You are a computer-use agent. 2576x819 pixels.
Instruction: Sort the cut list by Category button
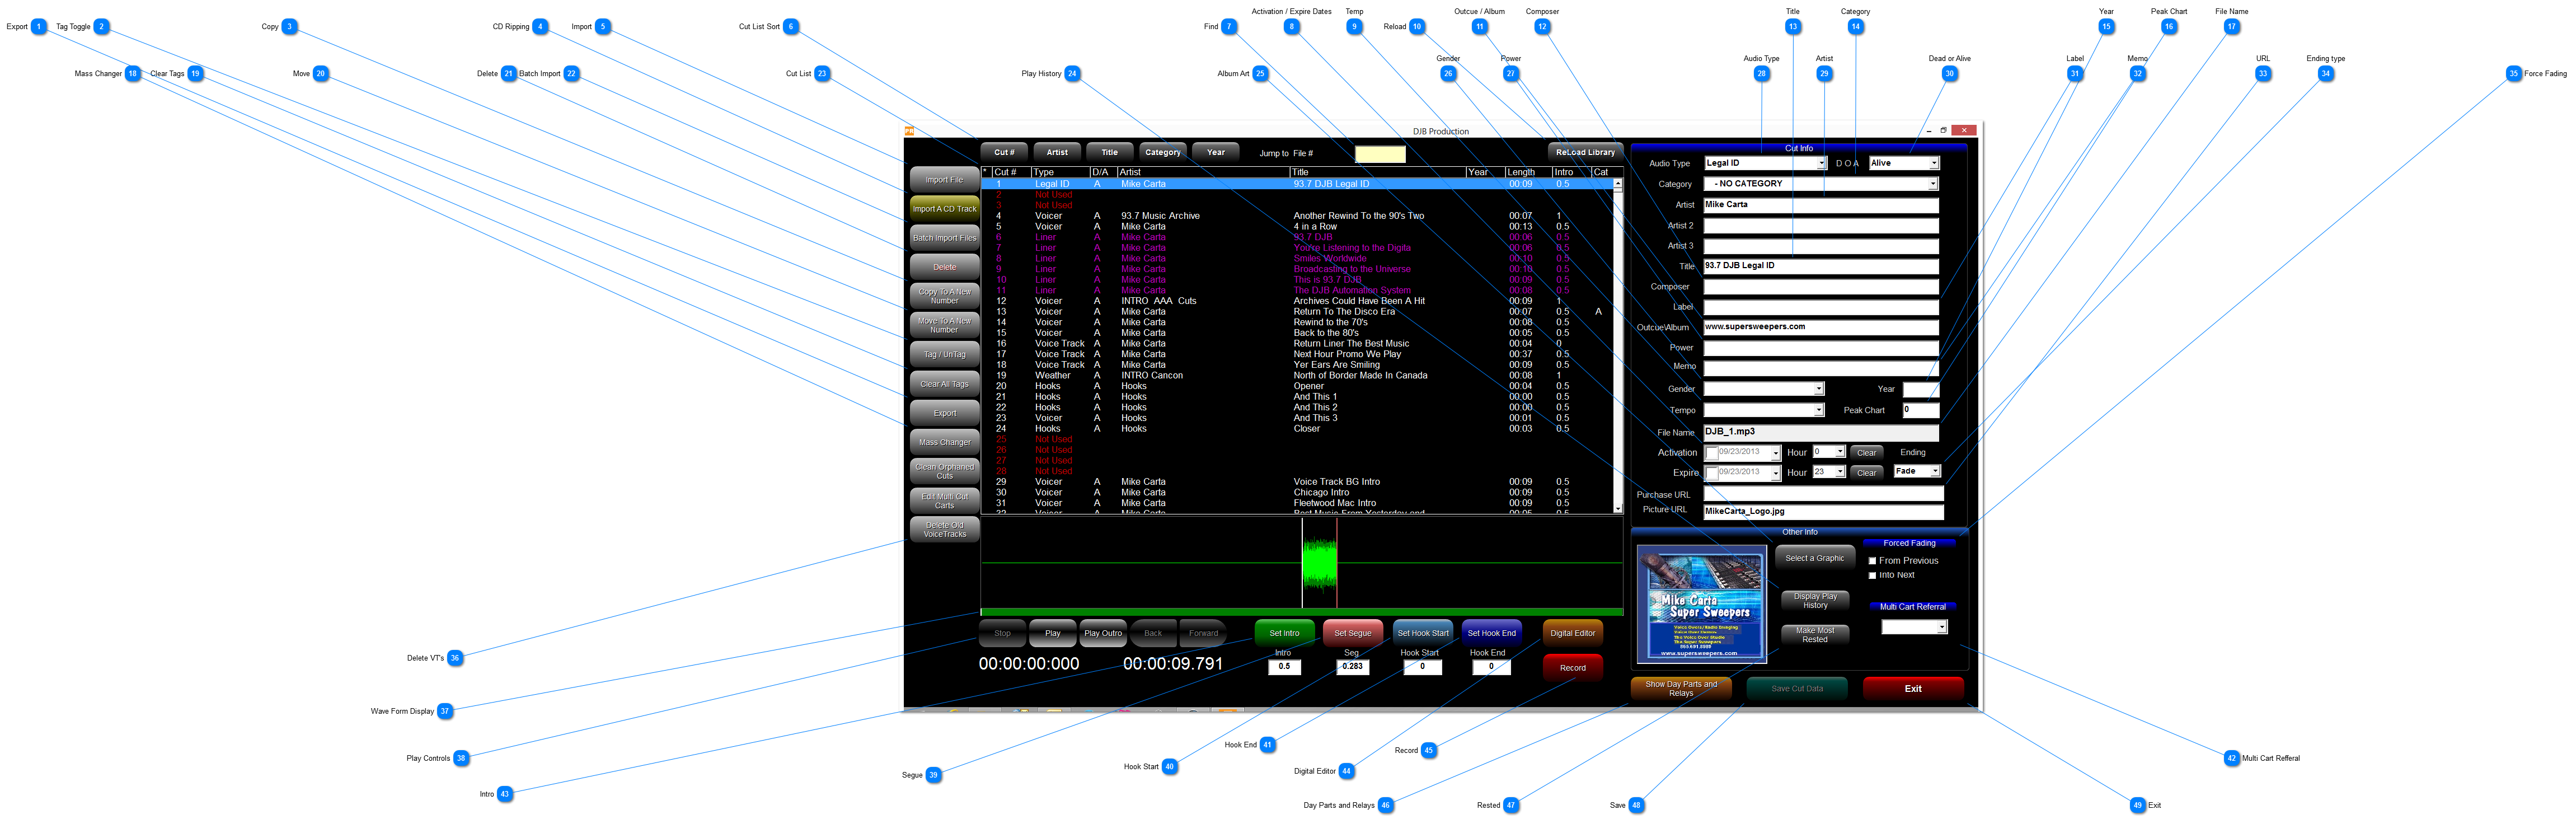[1163, 152]
